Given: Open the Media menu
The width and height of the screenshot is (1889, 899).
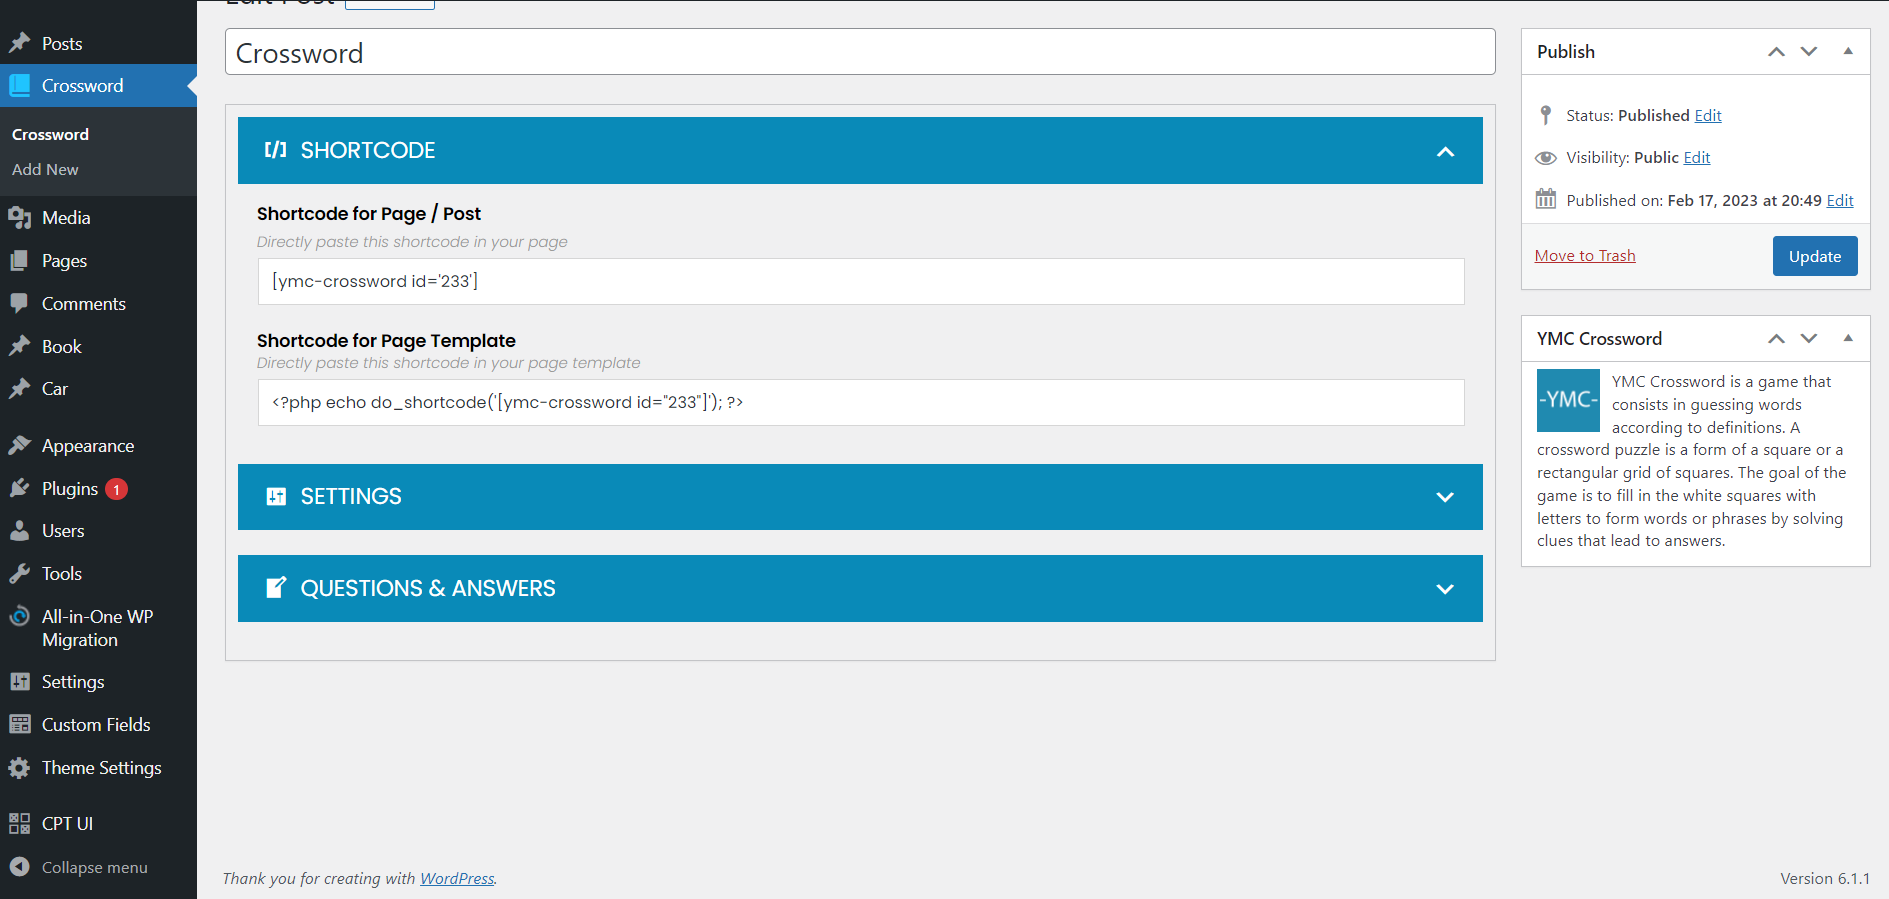Looking at the screenshot, I should [98, 218].
